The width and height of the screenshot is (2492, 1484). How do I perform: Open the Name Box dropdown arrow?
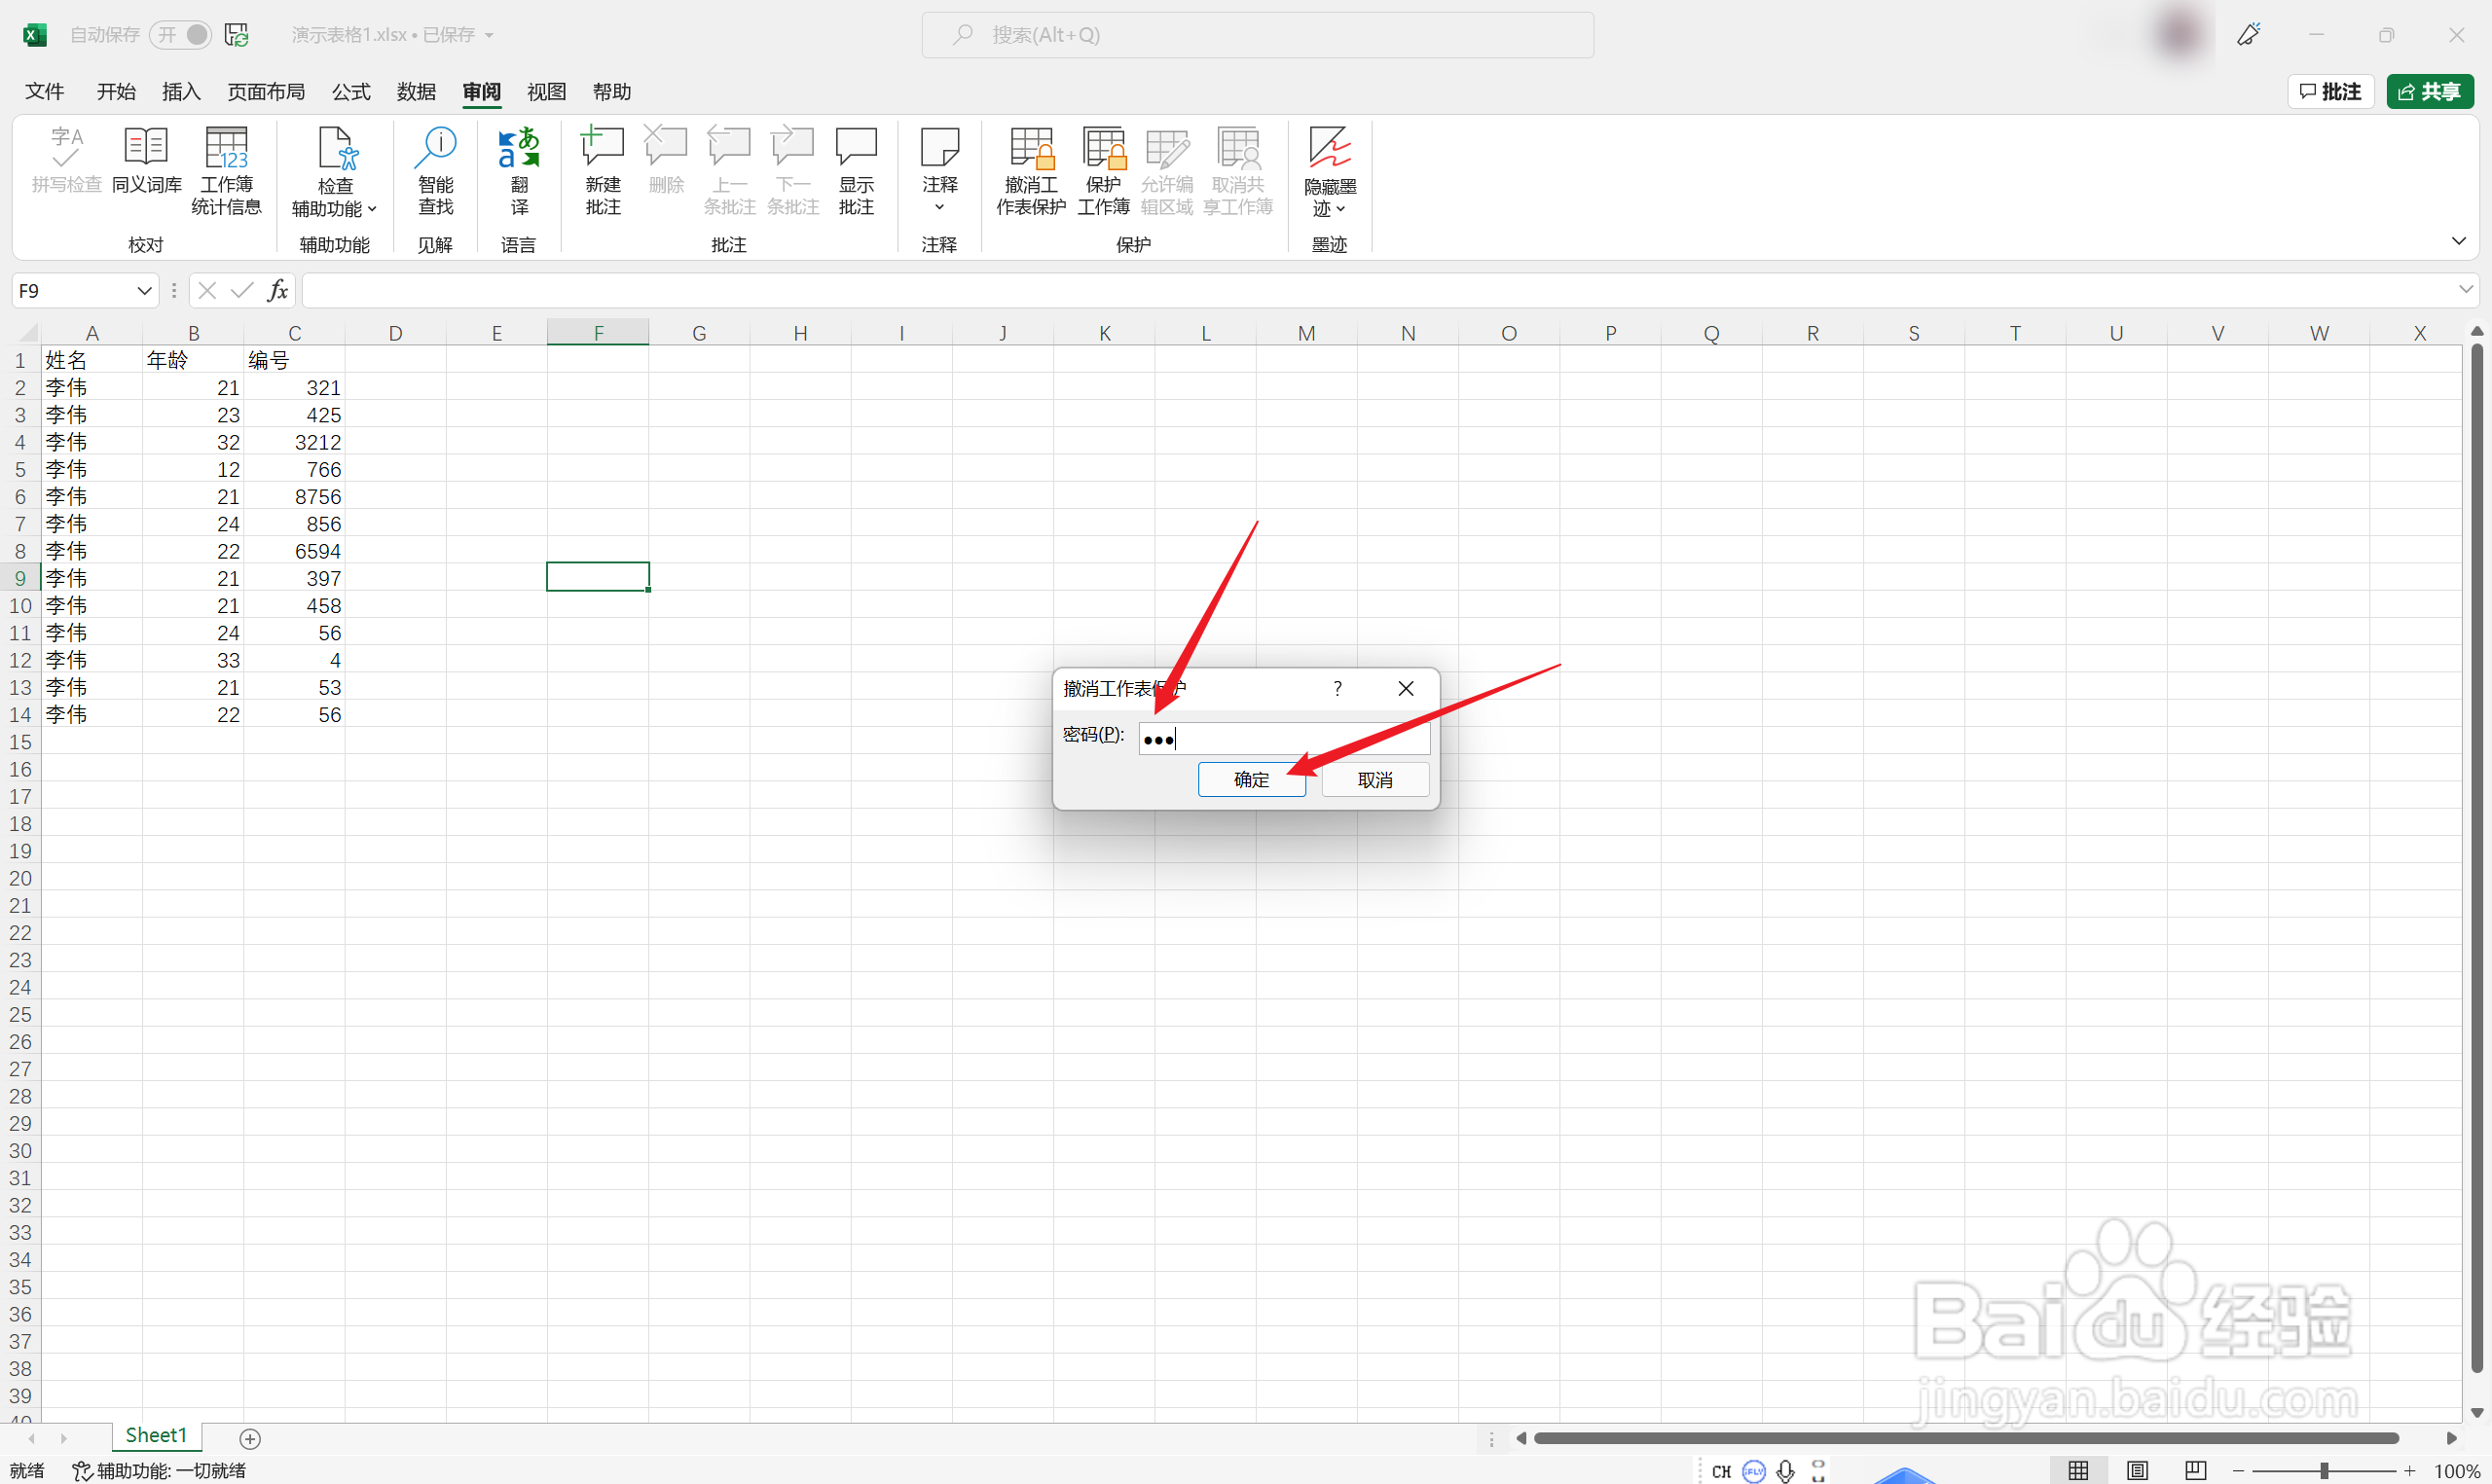[x=144, y=291]
